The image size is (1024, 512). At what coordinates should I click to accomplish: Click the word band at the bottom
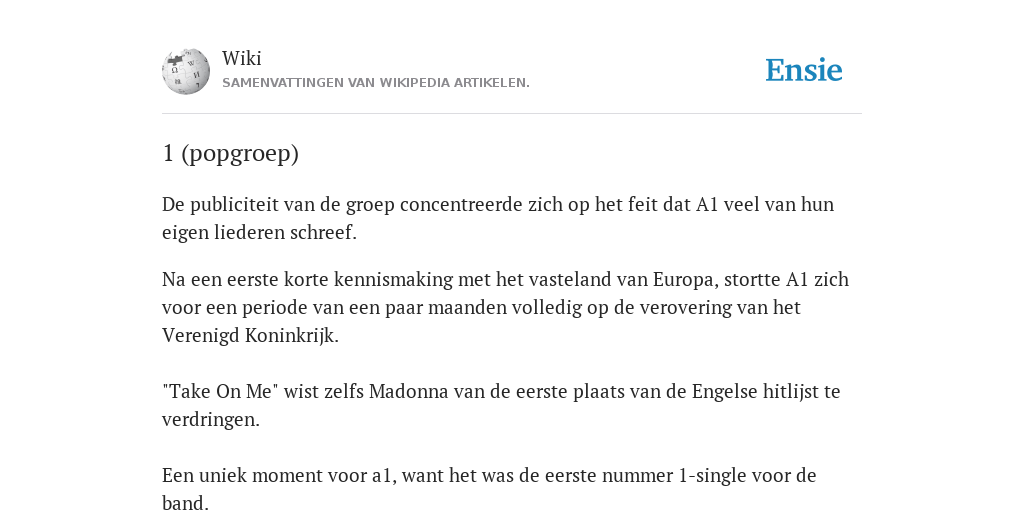[185, 503]
